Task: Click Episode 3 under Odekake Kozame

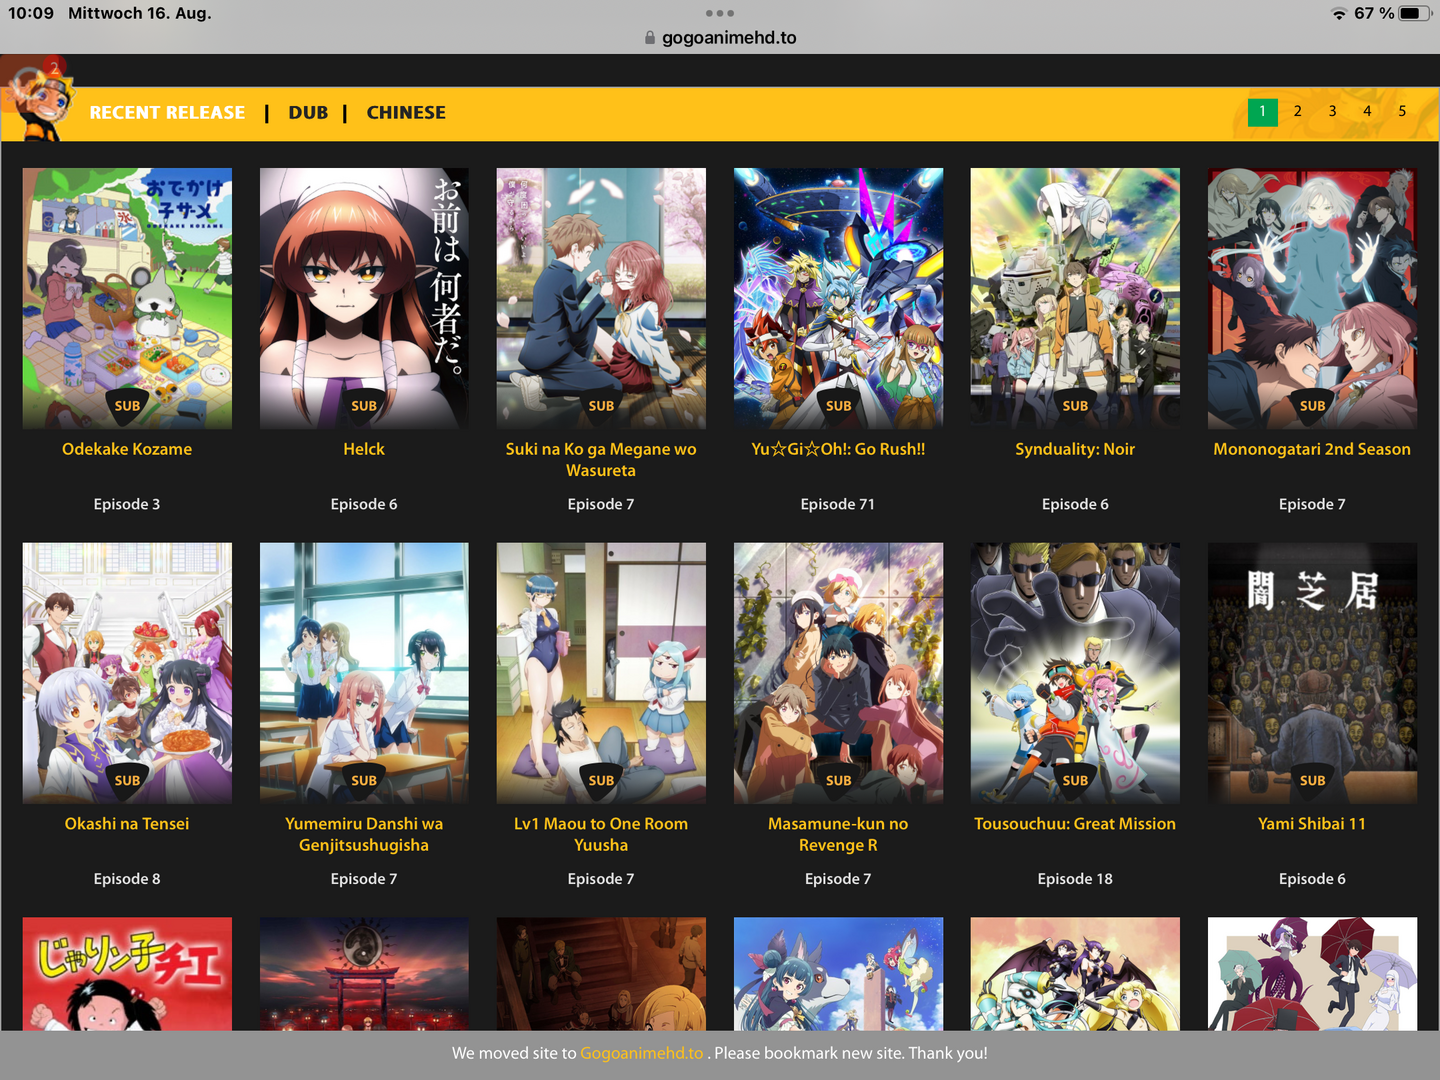Action: coord(127,504)
